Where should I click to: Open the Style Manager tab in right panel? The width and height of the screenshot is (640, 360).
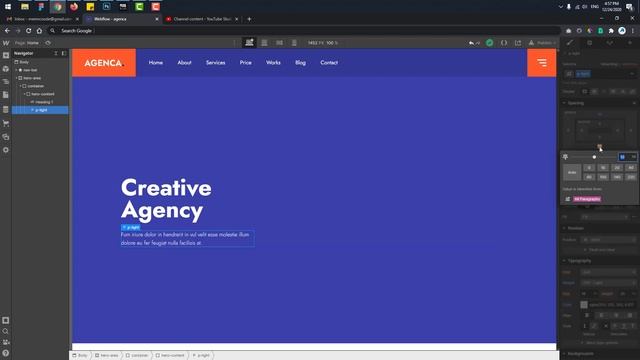pos(610,43)
